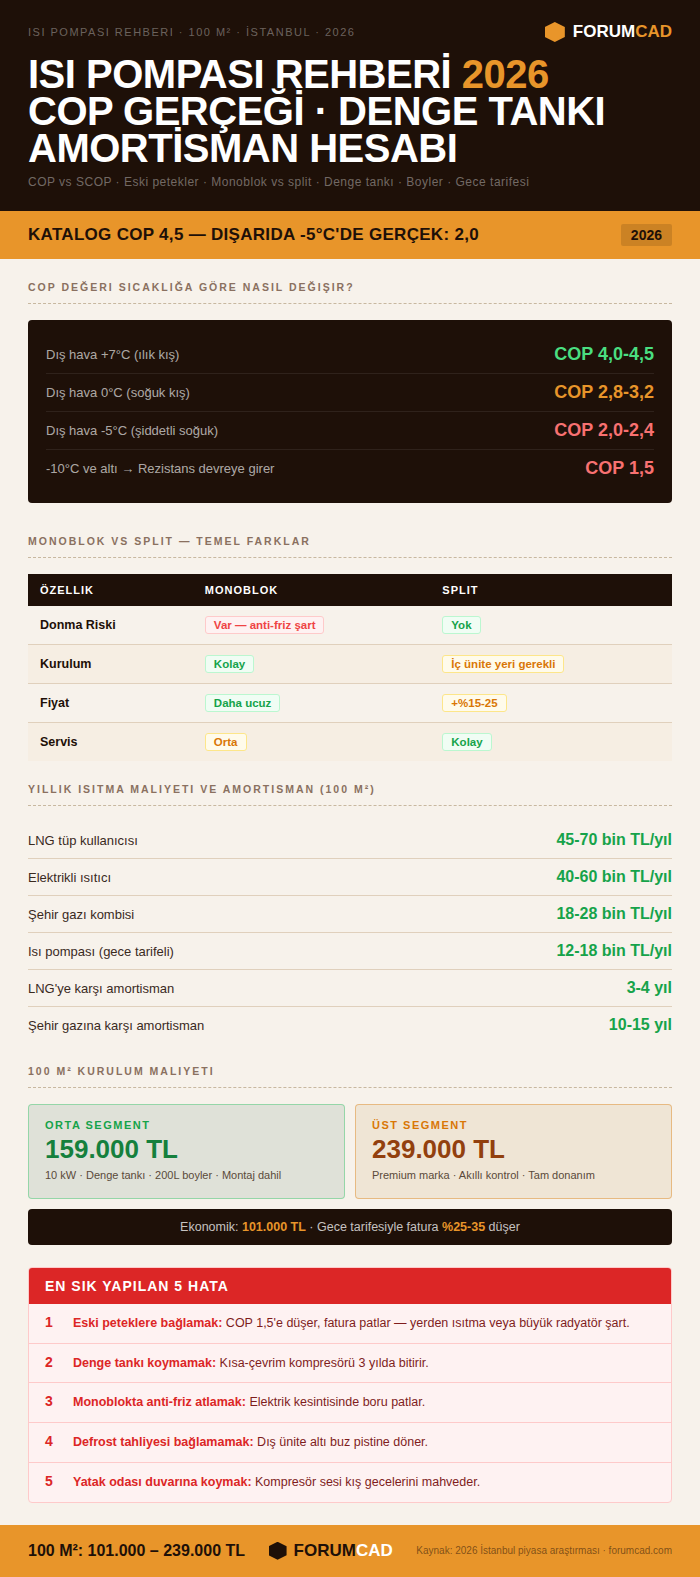700x1577 pixels.
Task: Click the orange hexagon logo in header
Action: [555, 32]
